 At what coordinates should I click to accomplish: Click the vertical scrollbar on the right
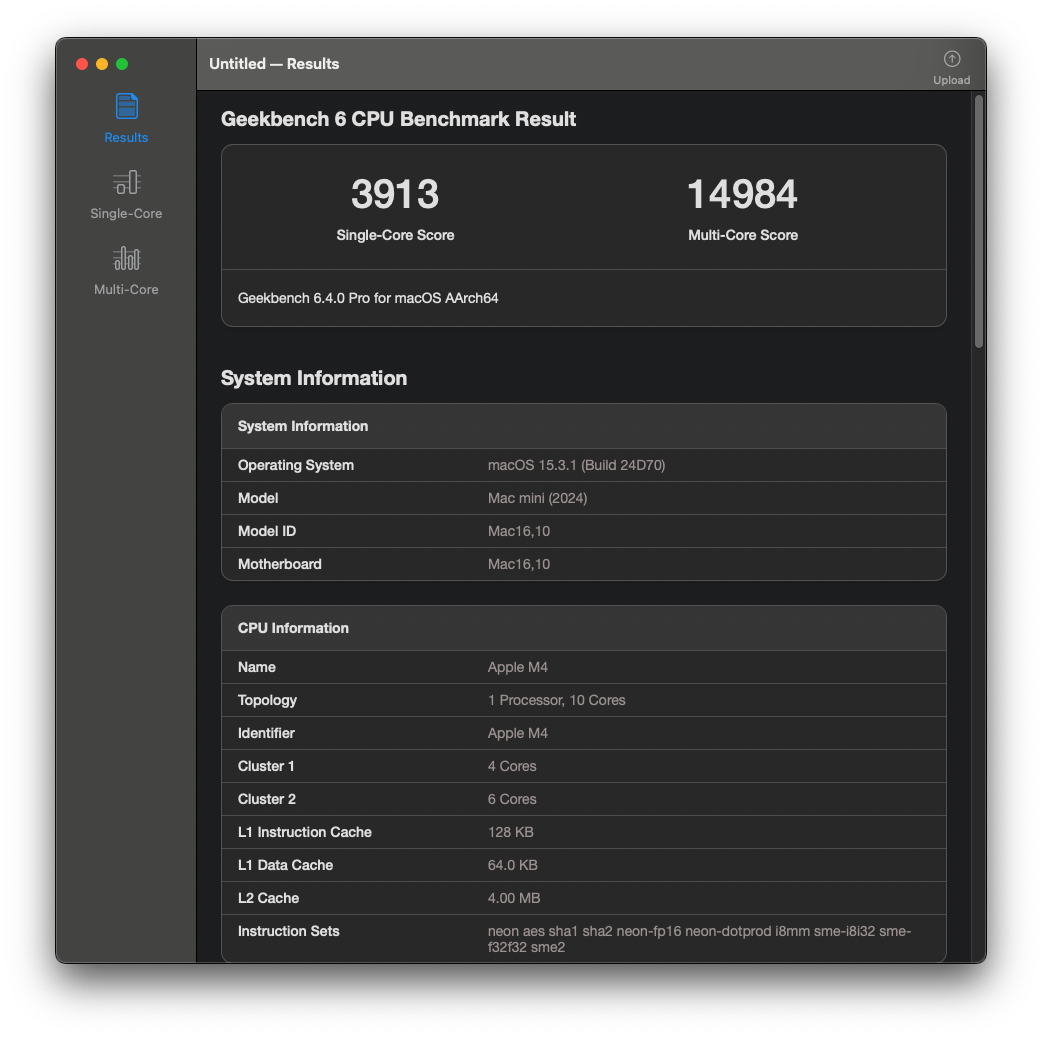click(x=979, y=222)
